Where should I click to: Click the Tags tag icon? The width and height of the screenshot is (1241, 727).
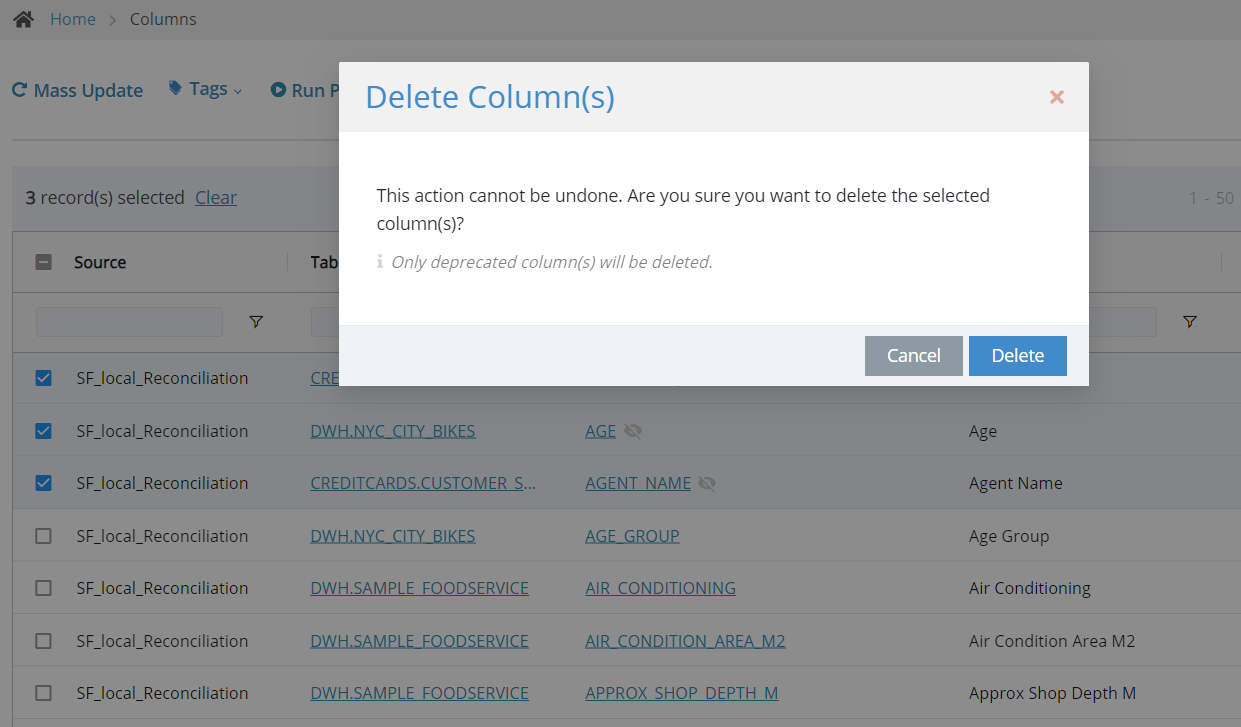tap(176, 89)
